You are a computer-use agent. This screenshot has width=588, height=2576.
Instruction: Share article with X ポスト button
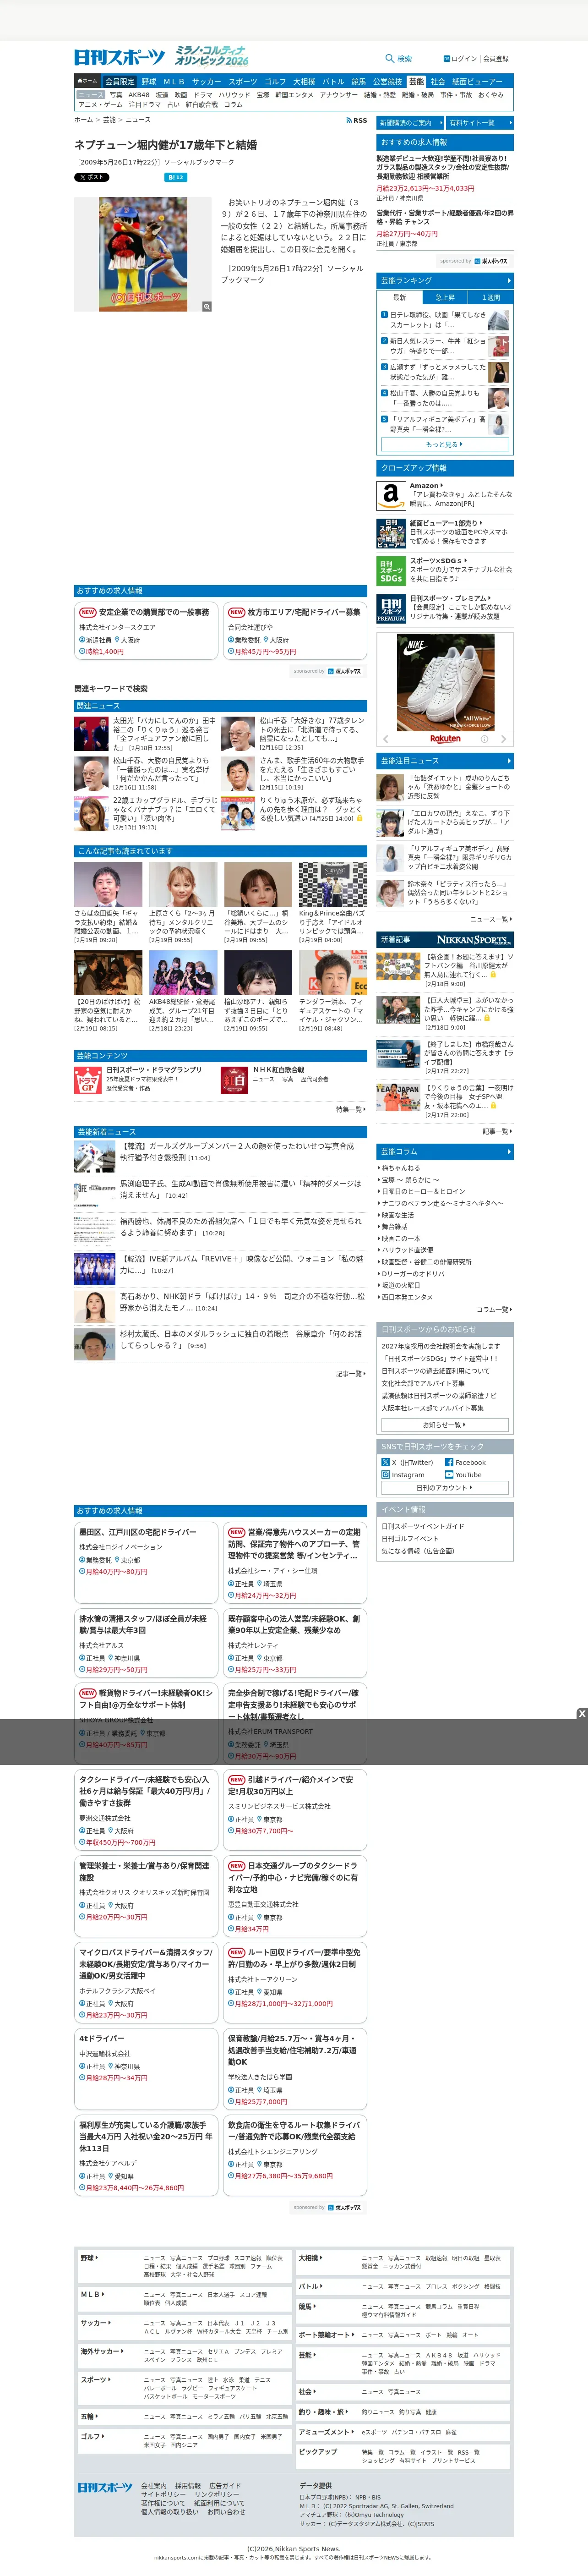[92, 177]
